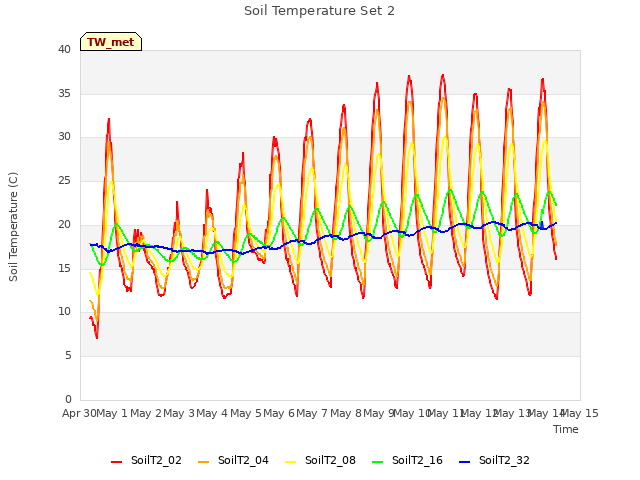The image size is (640, 480).
Task: Click the SoilT2_08 legend label
Action: click(x=330, y=460)
